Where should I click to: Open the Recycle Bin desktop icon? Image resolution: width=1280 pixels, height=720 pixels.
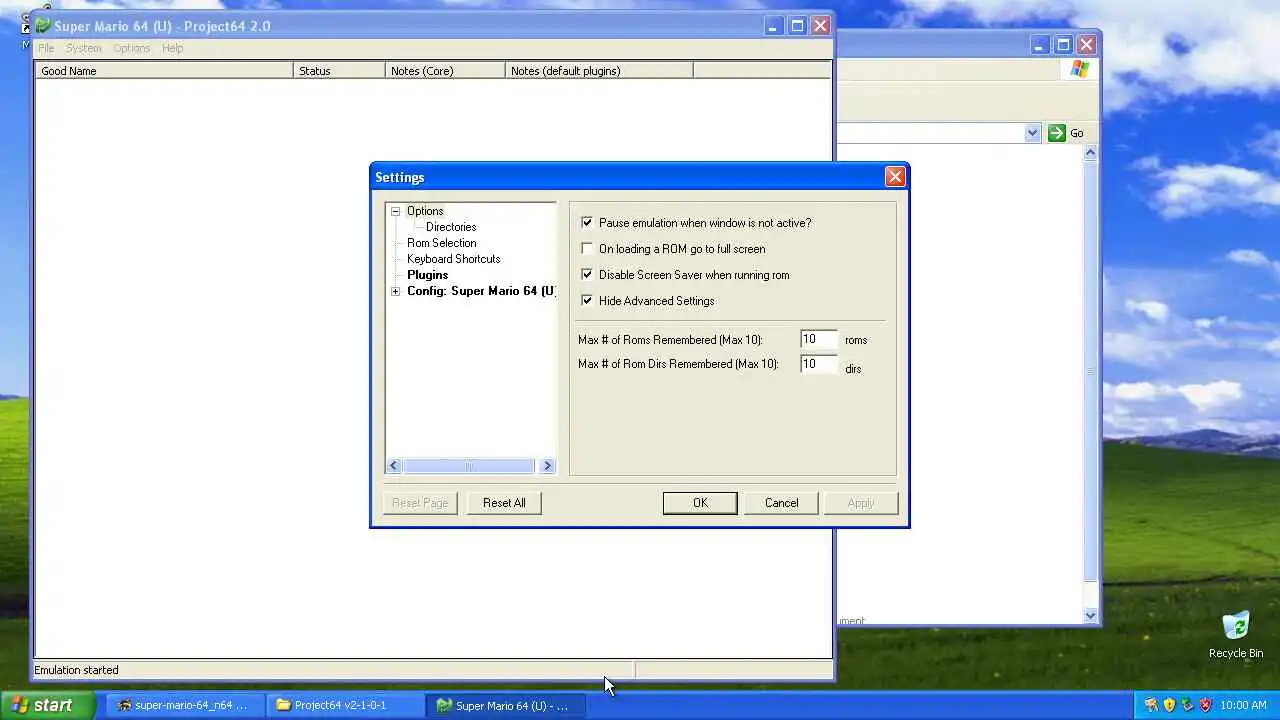click(1236, 635)
